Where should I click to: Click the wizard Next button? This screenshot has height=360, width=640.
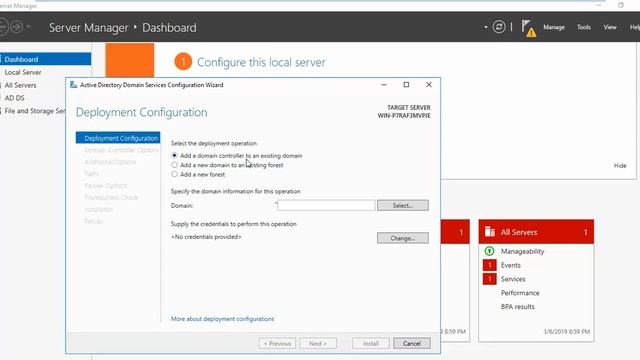click(318, 344)
